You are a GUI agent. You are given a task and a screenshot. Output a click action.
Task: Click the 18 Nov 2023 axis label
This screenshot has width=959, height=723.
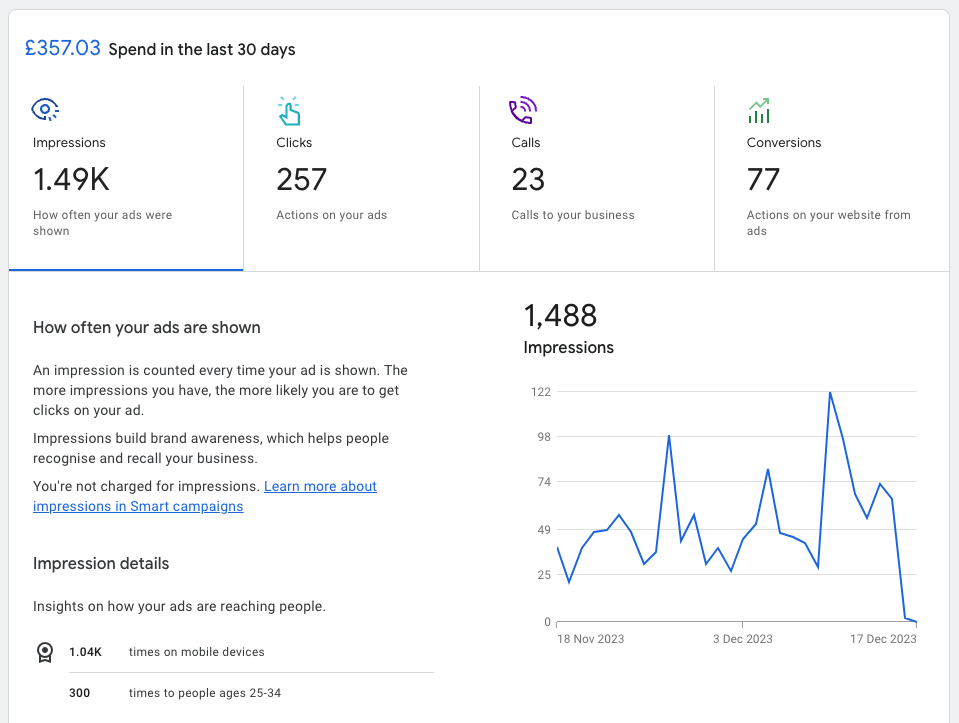[x=590, y=639]
